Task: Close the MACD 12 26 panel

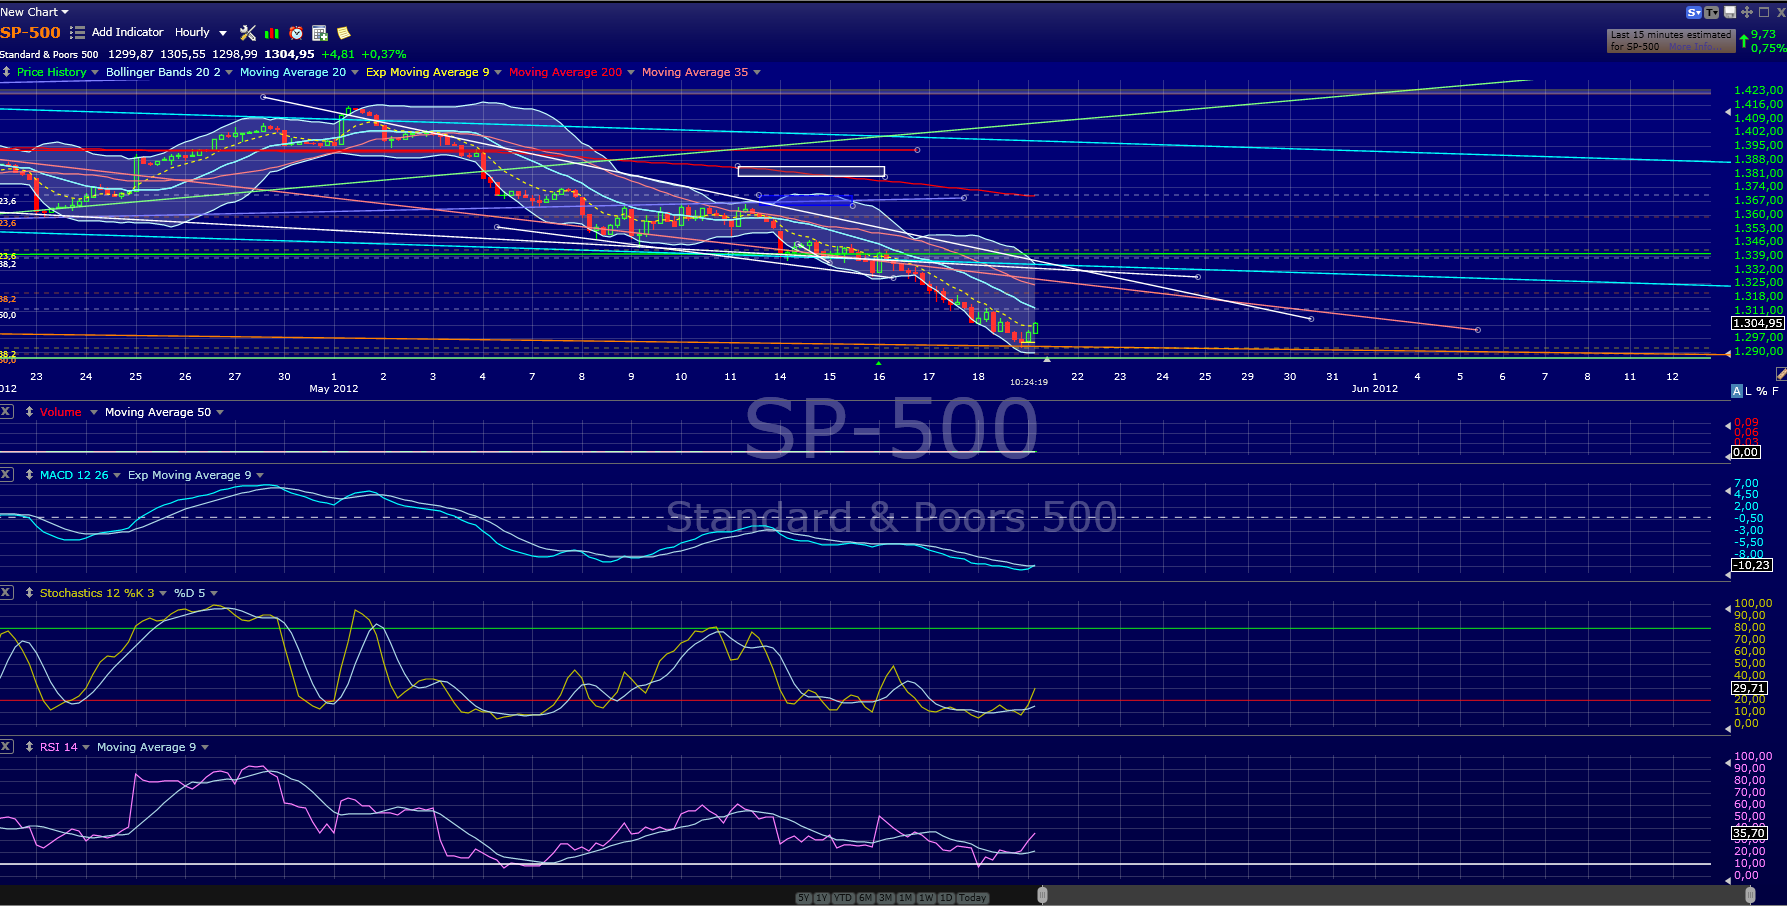Action: (6, 474)
